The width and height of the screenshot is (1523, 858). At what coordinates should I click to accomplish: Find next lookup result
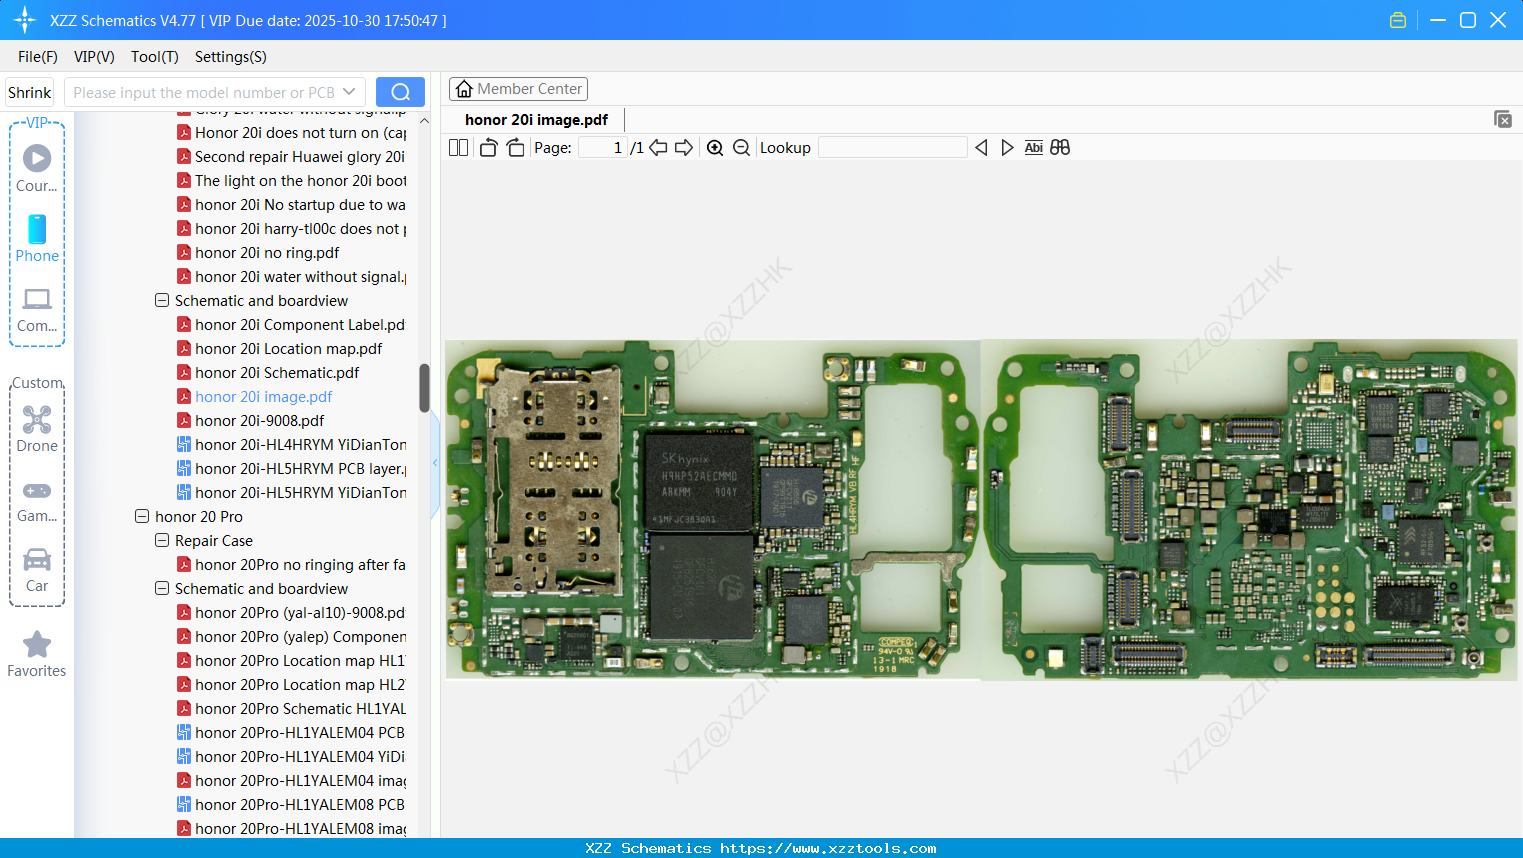pyautogui.click(x=1007, y=148)
